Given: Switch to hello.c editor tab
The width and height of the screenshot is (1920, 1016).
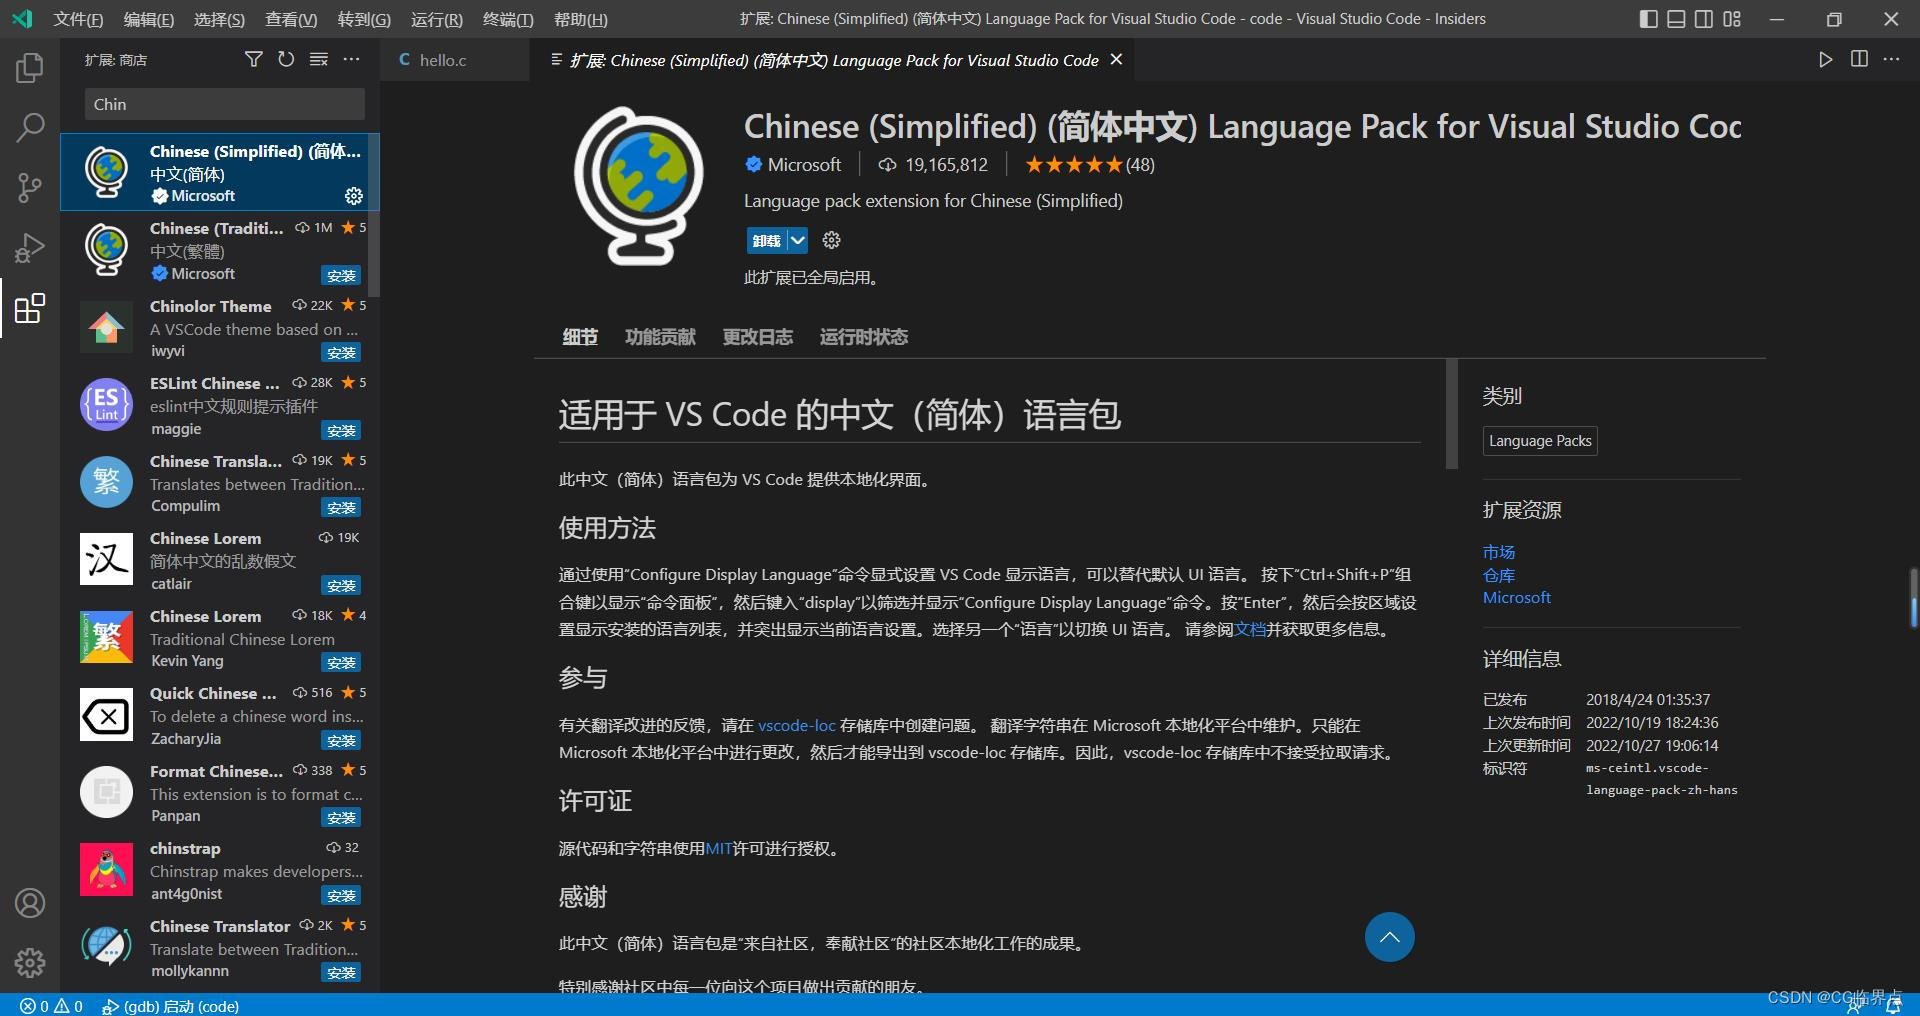Looking at the screenshot, I should pos(455,60).
